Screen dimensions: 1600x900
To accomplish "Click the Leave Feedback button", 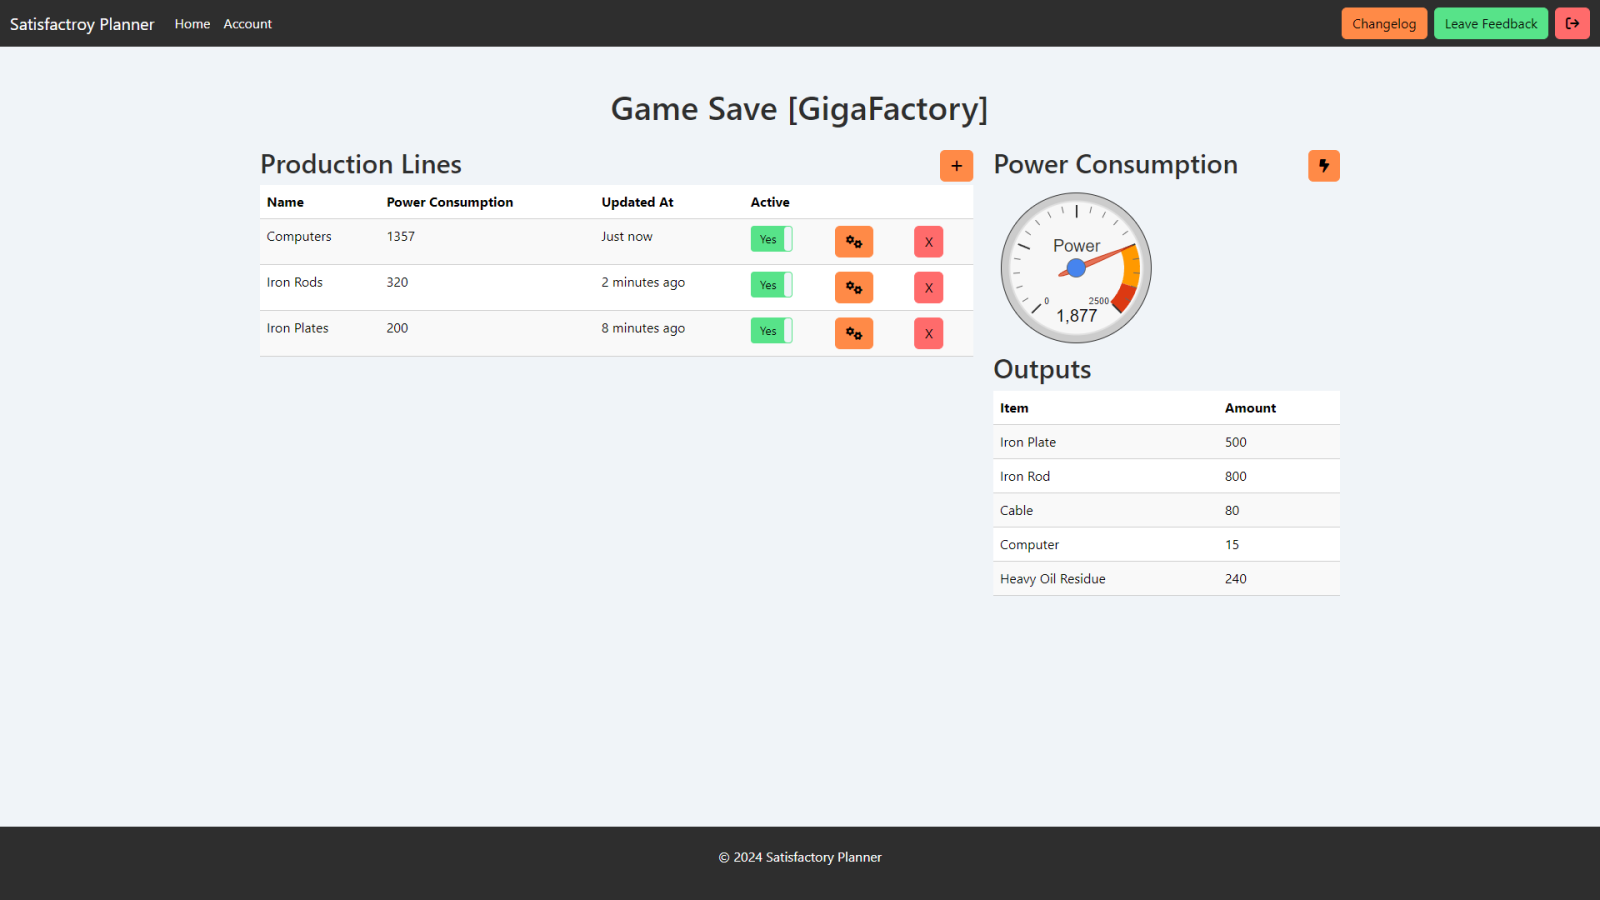I will point(1491,22).
